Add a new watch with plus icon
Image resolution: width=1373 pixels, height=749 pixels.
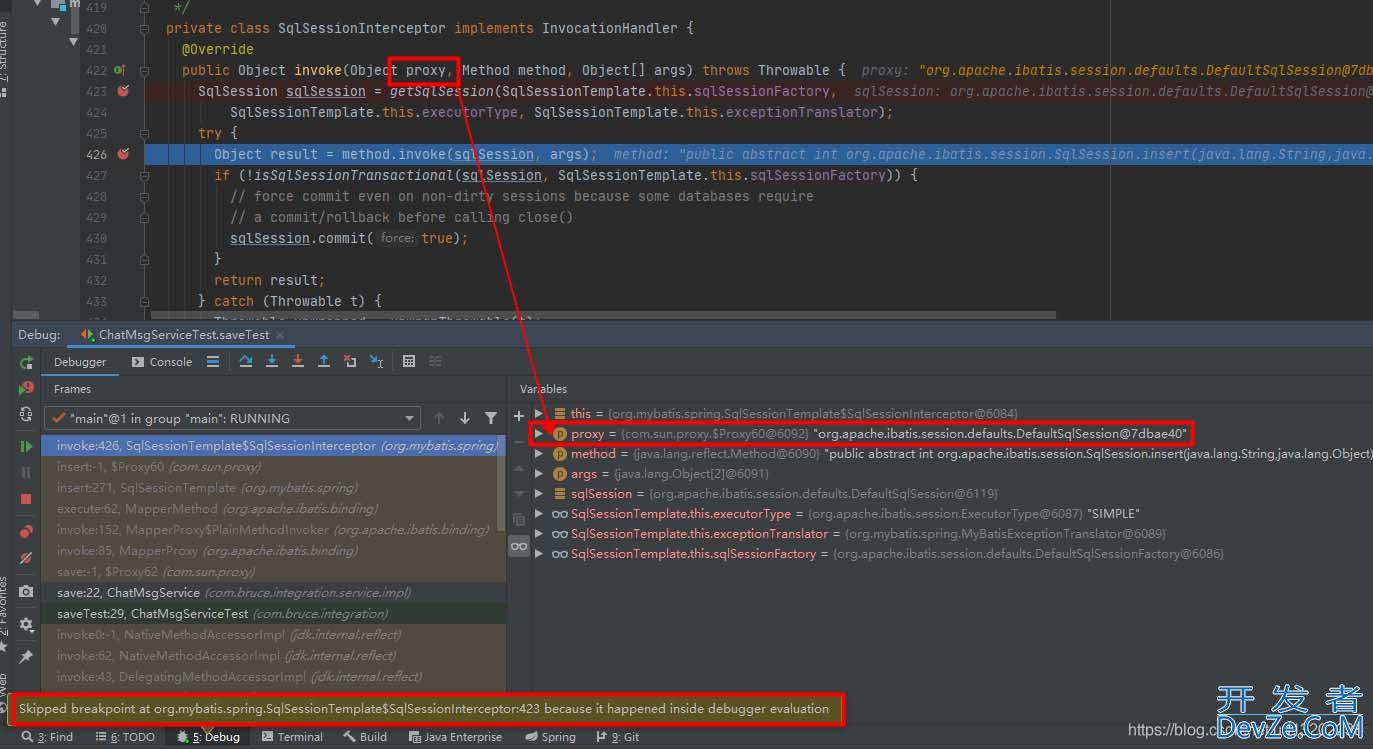coord(518,415)
